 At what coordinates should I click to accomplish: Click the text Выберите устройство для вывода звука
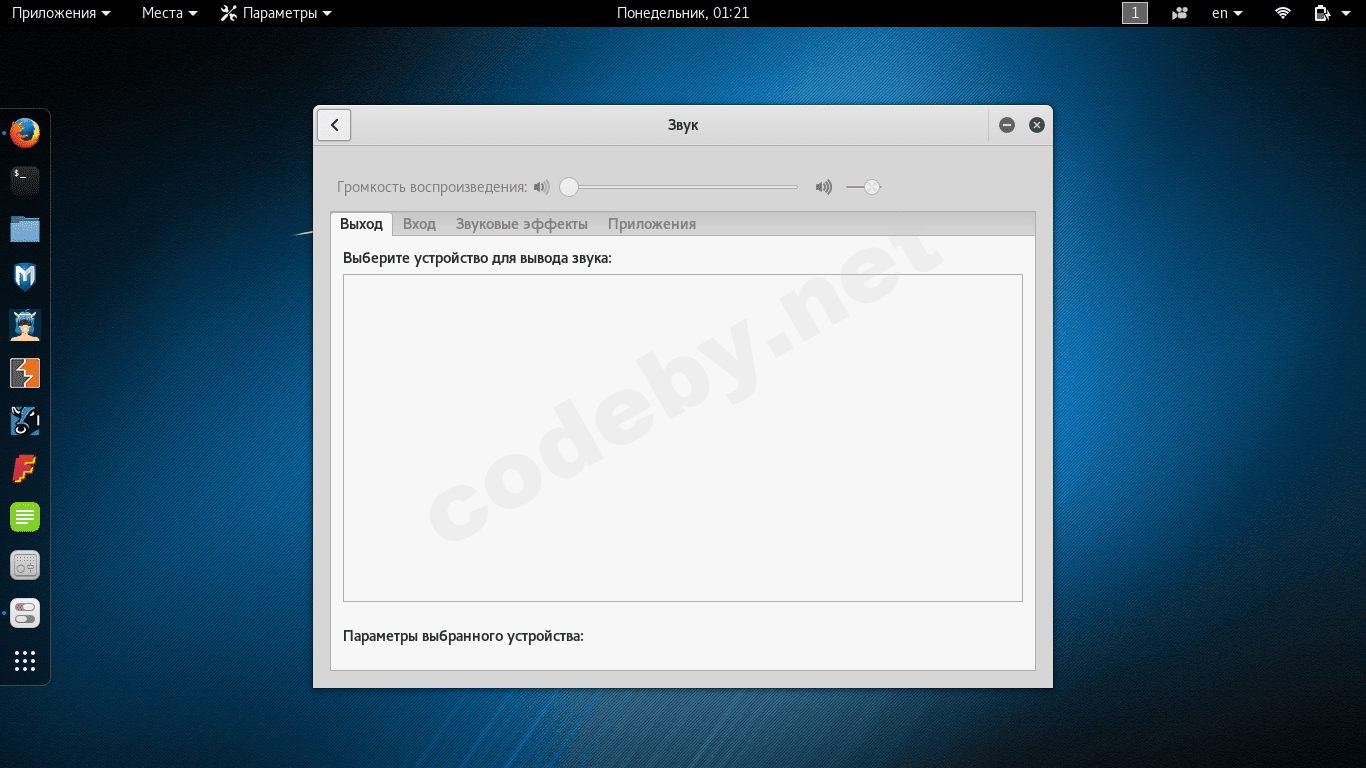click(477, 258)
